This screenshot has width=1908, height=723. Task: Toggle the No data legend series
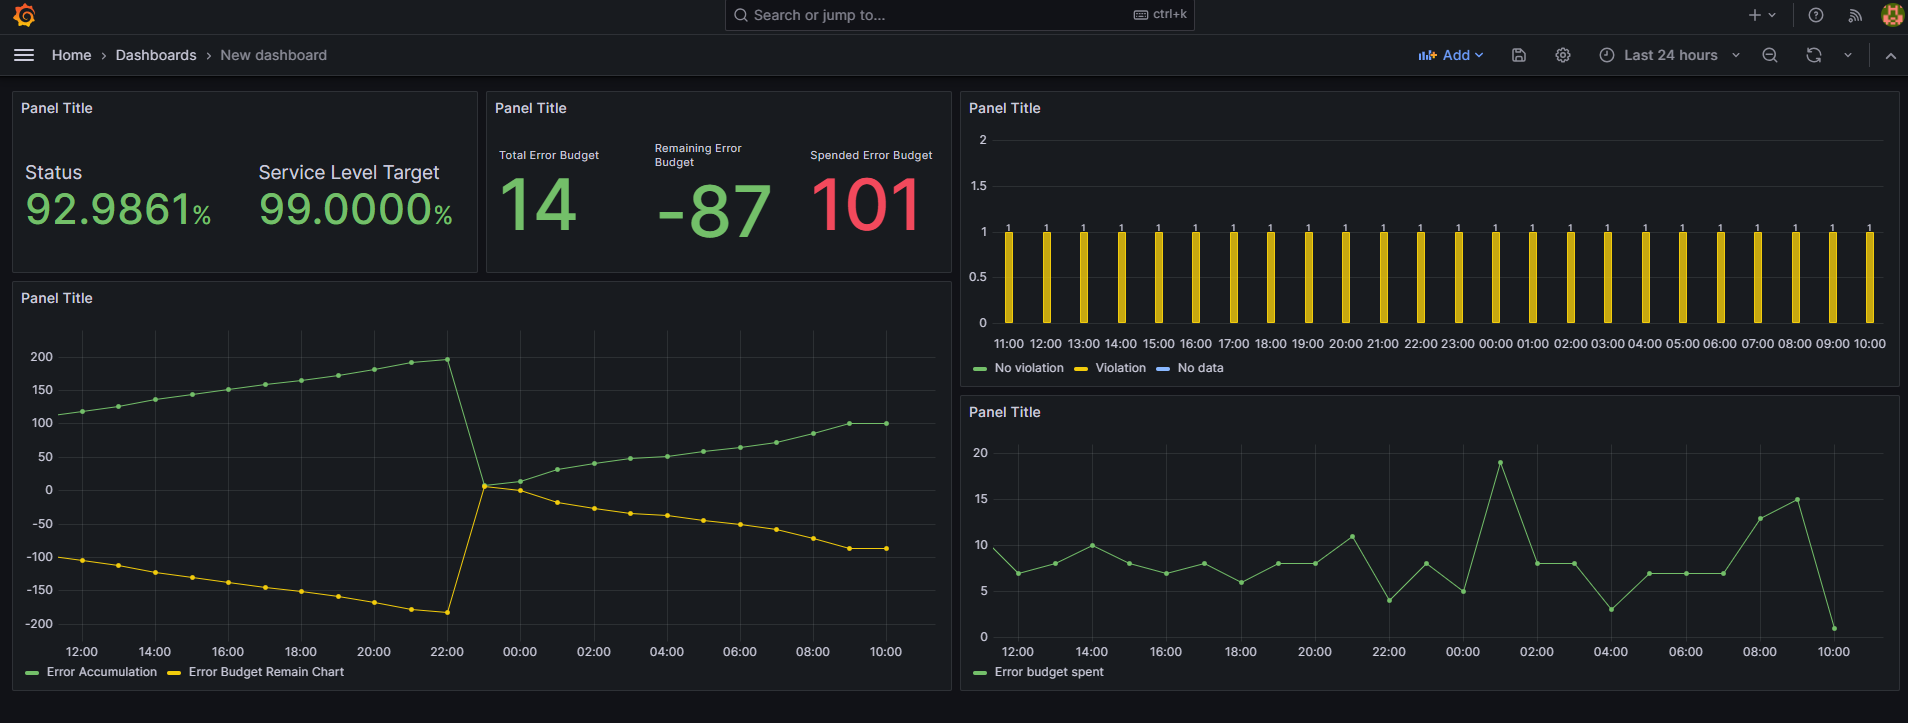[1200, 368]
